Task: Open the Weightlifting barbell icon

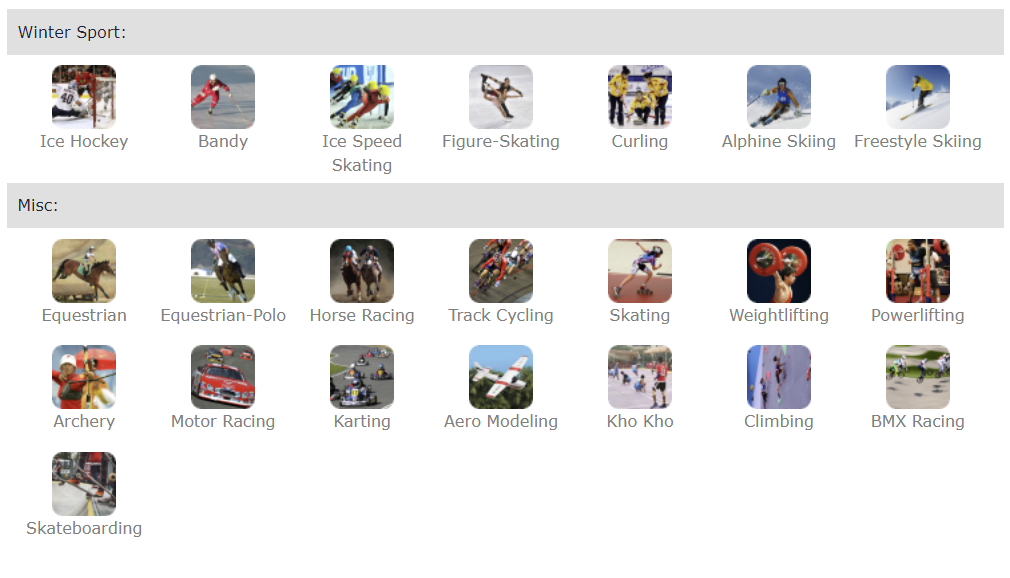Action: [779, 271]
